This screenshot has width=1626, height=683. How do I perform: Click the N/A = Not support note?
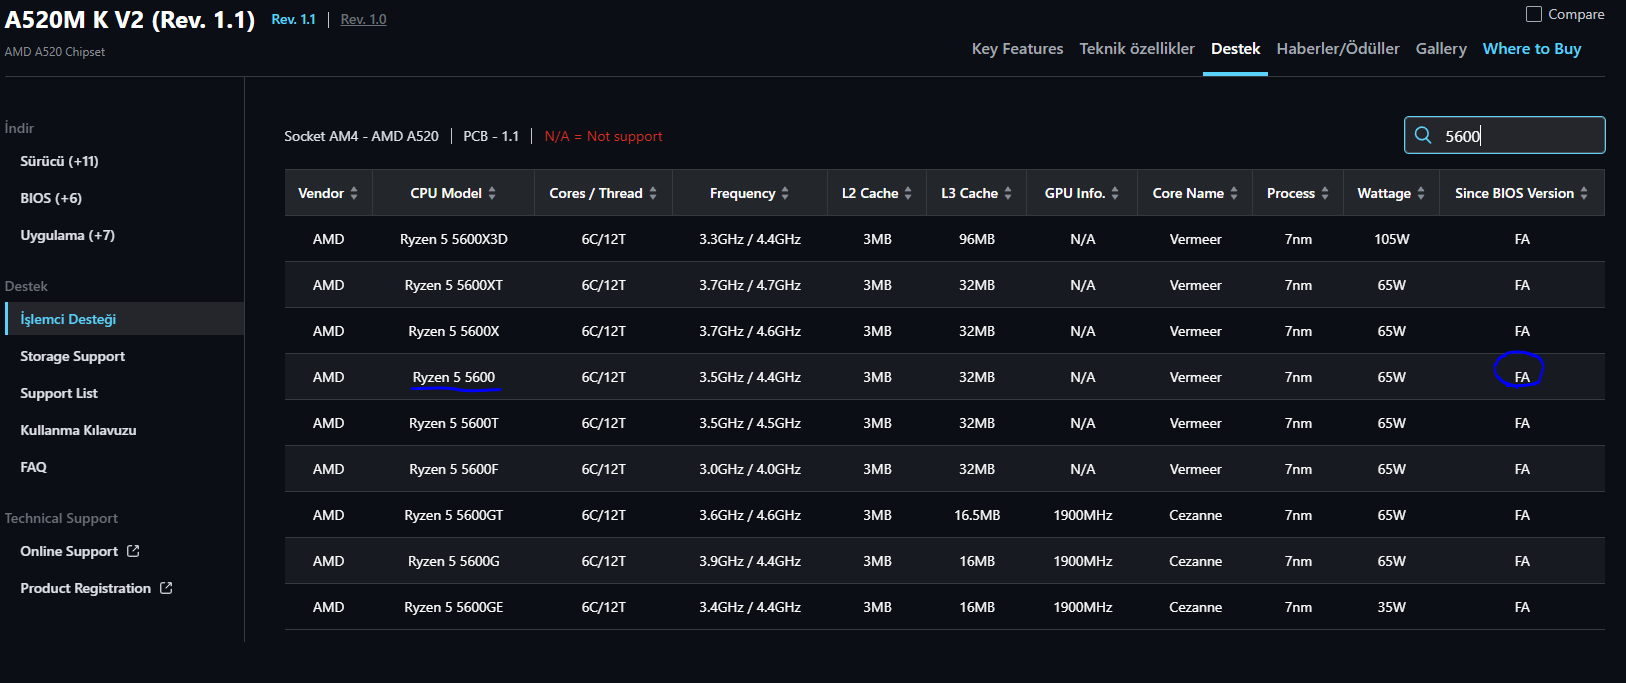[x=603, y=136]
